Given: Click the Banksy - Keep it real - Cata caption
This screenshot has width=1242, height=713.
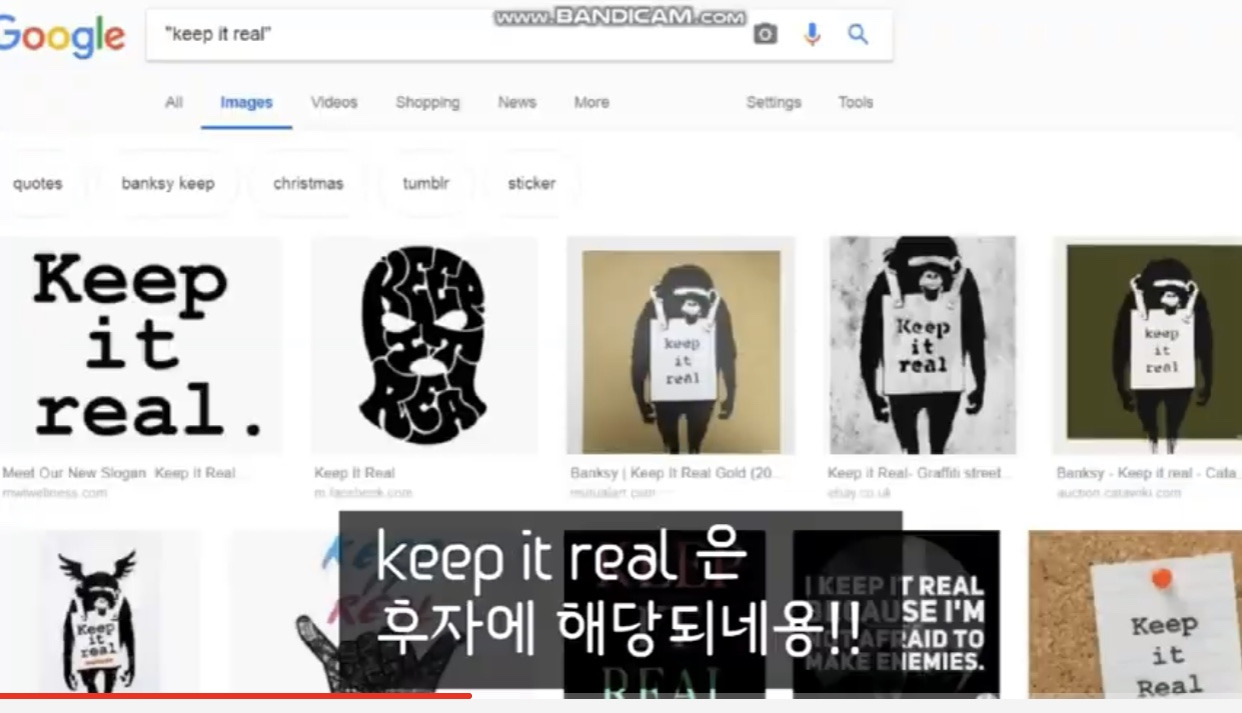Looking at the screenshot, I should pos(1148,473).
